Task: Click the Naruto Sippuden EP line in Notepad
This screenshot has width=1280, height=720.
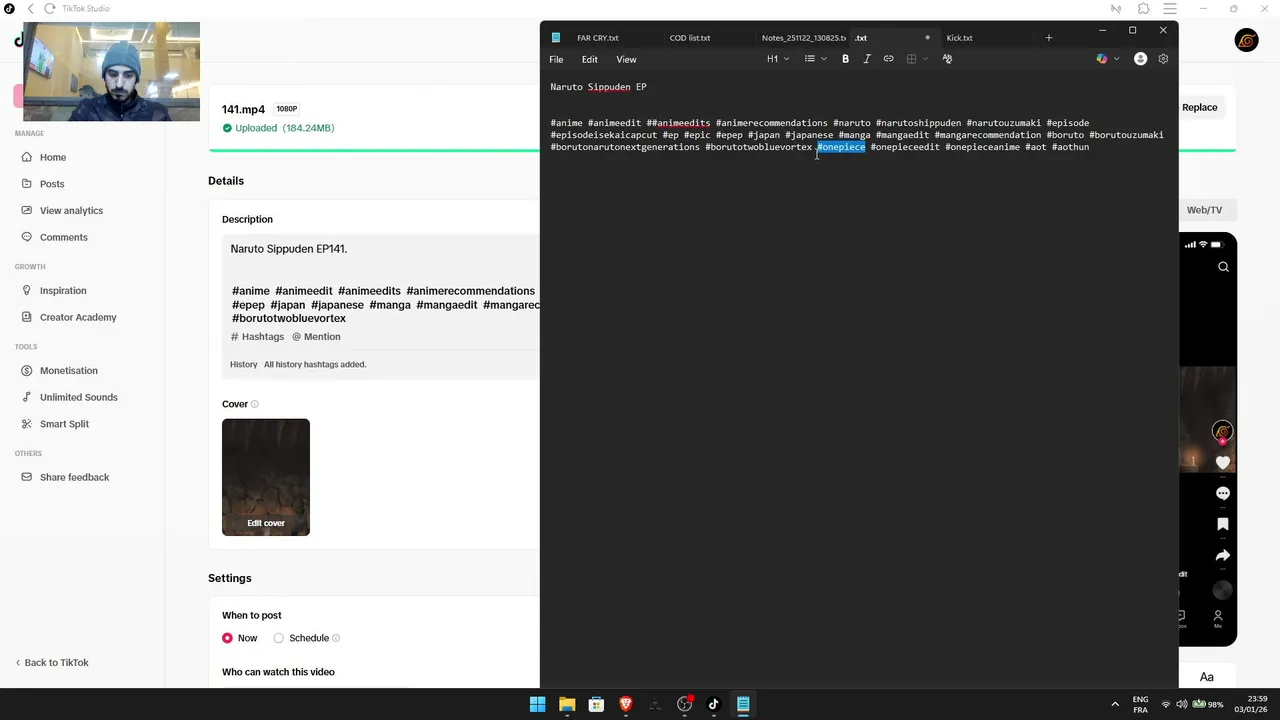Action: click(x=598, y=87)
